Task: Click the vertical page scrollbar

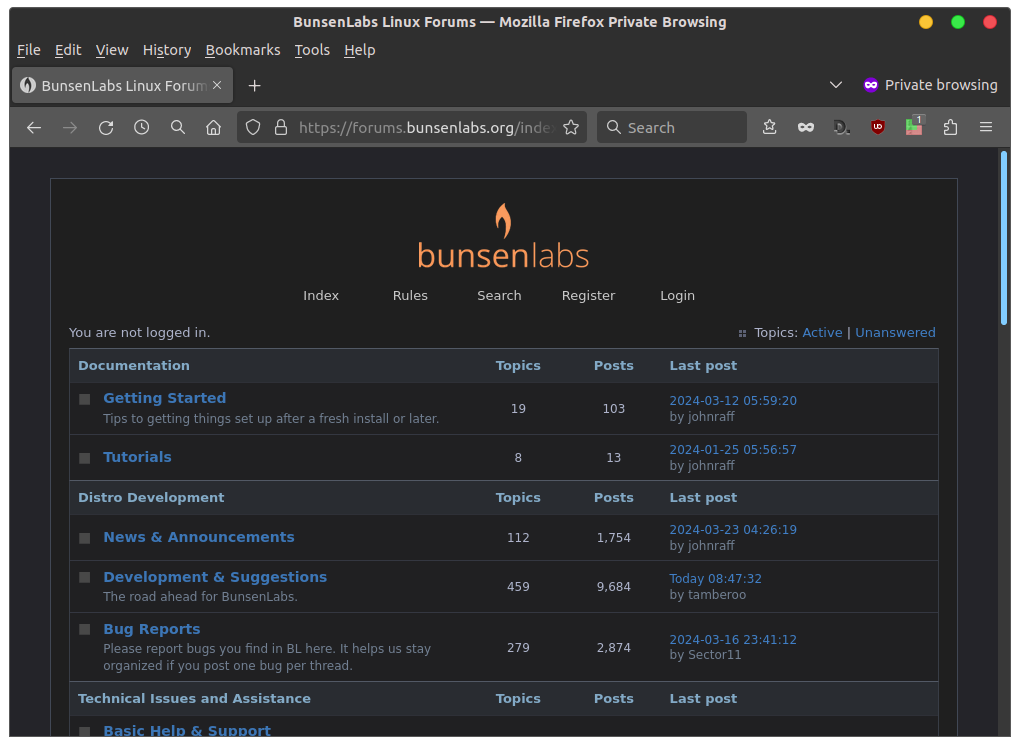Action: [x=1005, y=238]
